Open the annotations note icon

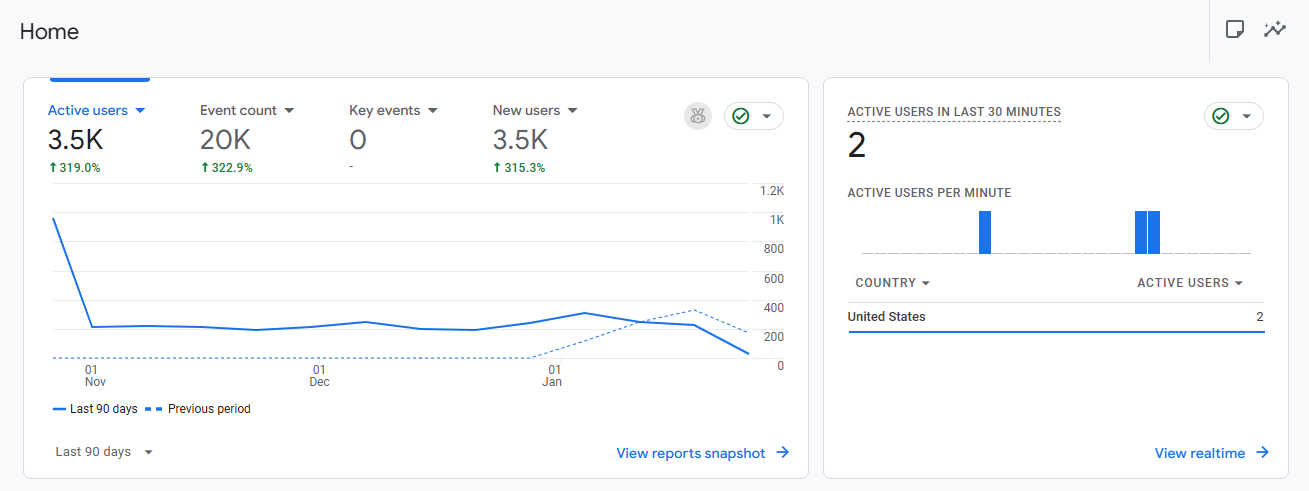[x=1235, y=29]
